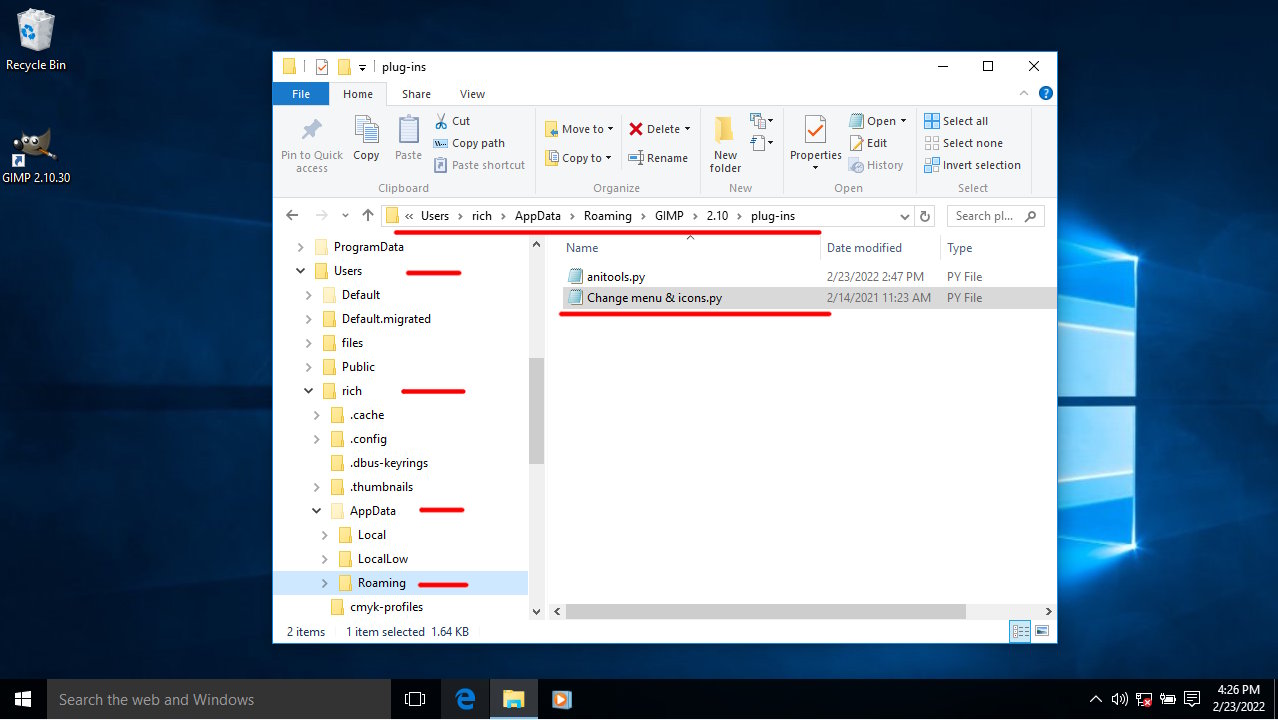1278x720 pixels.
Task: Open the File menu tab
Action: pyautogui.click(x=301, y=94)
